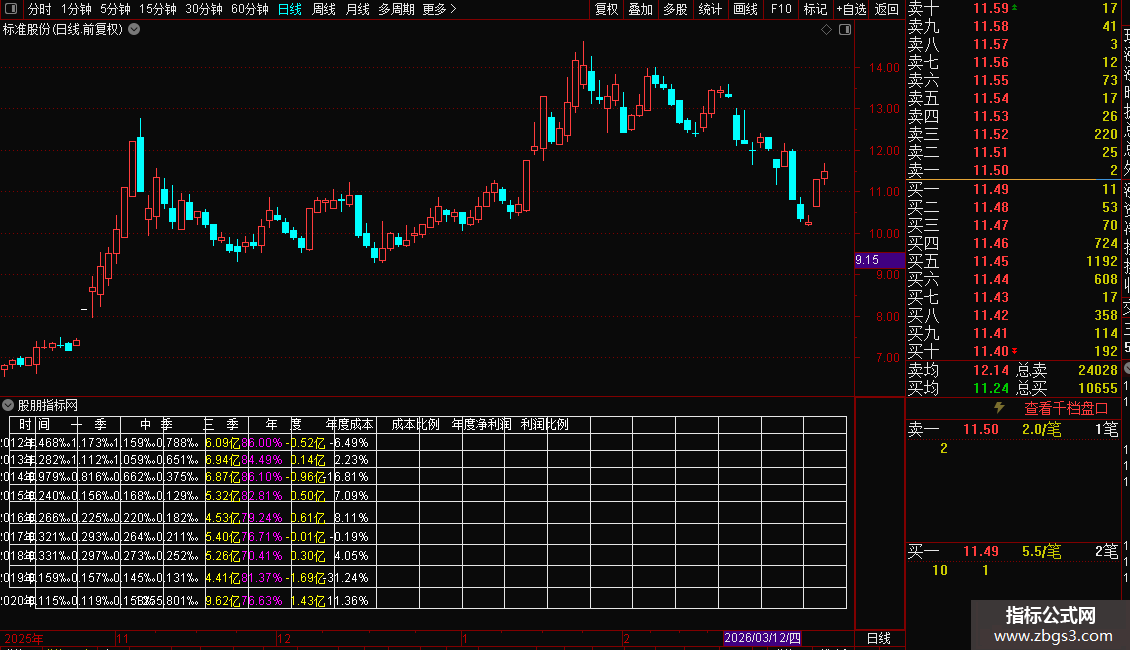Open the 统计 statistics tool
This screenshot has height=650, width=1130.
710,9
